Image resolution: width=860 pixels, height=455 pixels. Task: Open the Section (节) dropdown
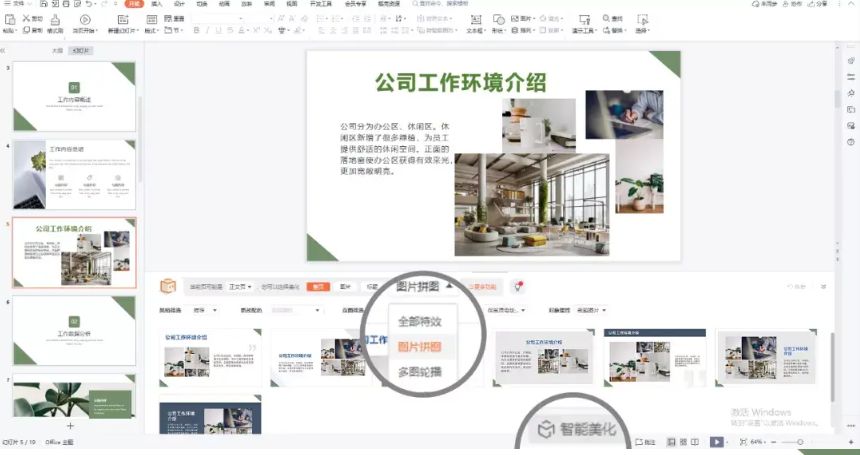tap(174, 31)
